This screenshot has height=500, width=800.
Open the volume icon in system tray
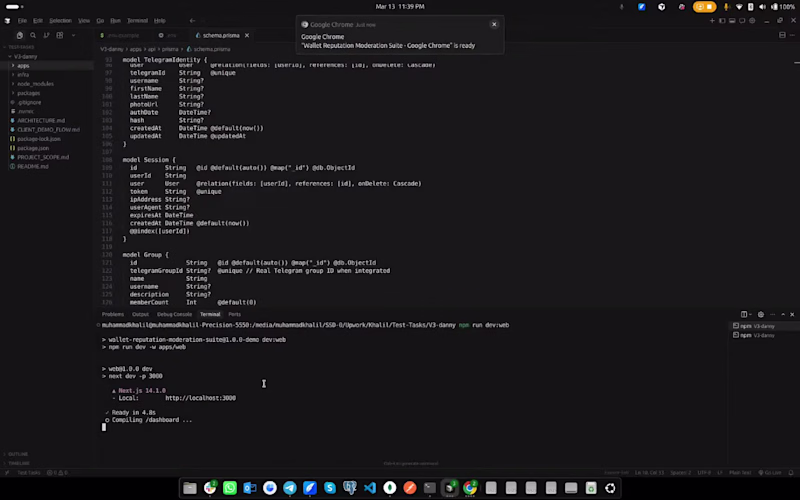763,7
